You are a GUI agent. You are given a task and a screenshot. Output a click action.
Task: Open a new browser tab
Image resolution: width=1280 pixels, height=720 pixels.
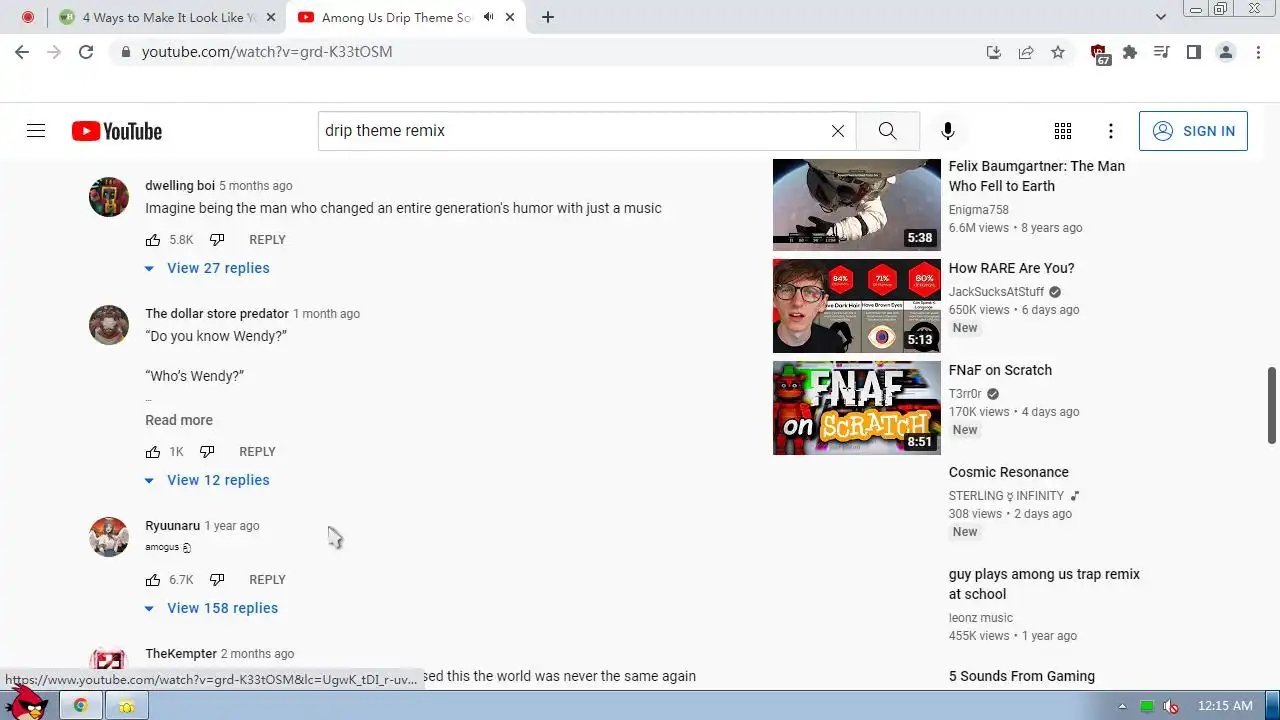[x=548, y=17]
